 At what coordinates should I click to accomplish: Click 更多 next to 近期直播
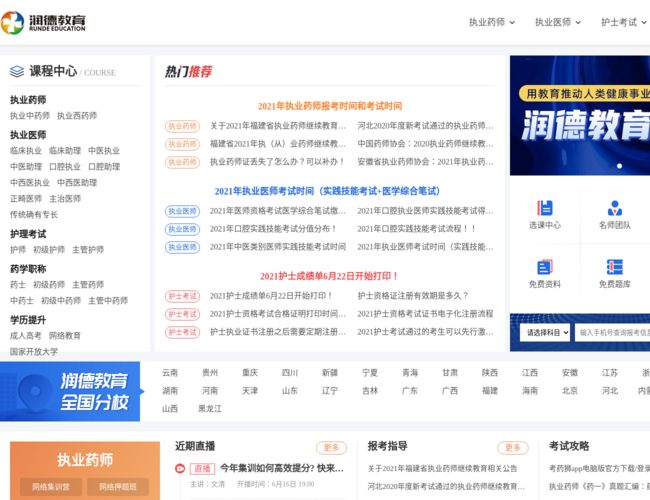331,448
